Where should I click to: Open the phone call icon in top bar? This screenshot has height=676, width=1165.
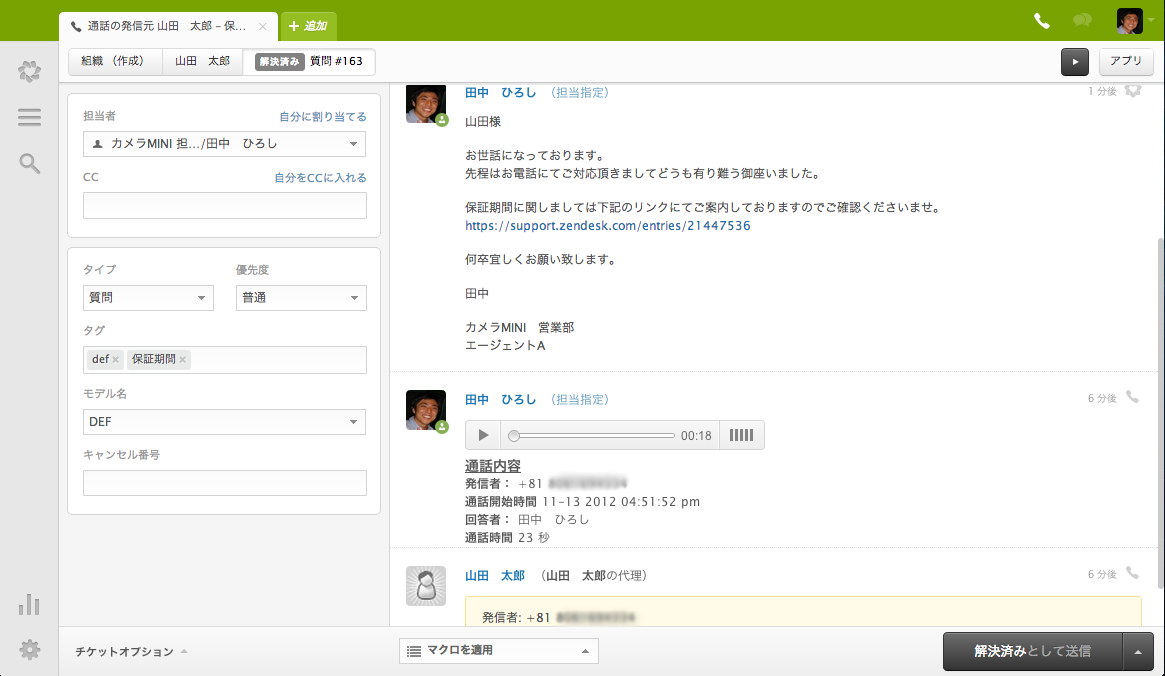pos(1042,22)
